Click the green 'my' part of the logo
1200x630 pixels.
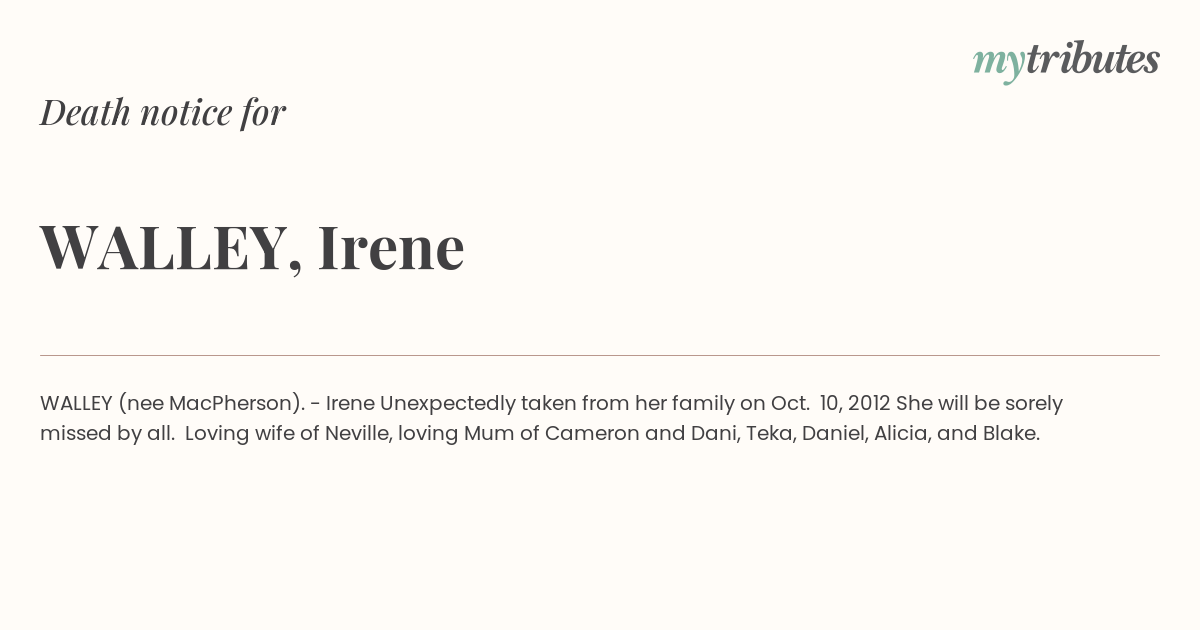[998, 64]
